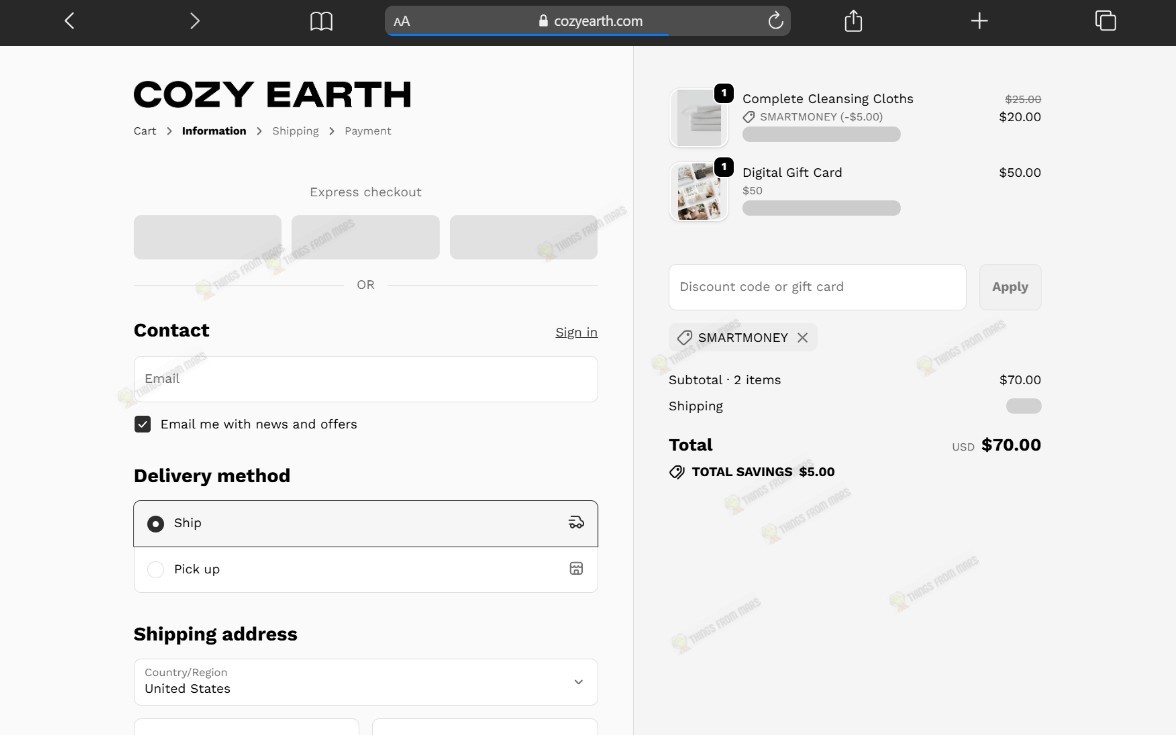Select the Shipping breadcrumb step
This screenshot has width=1176, height=735.
tap(296, 131)
